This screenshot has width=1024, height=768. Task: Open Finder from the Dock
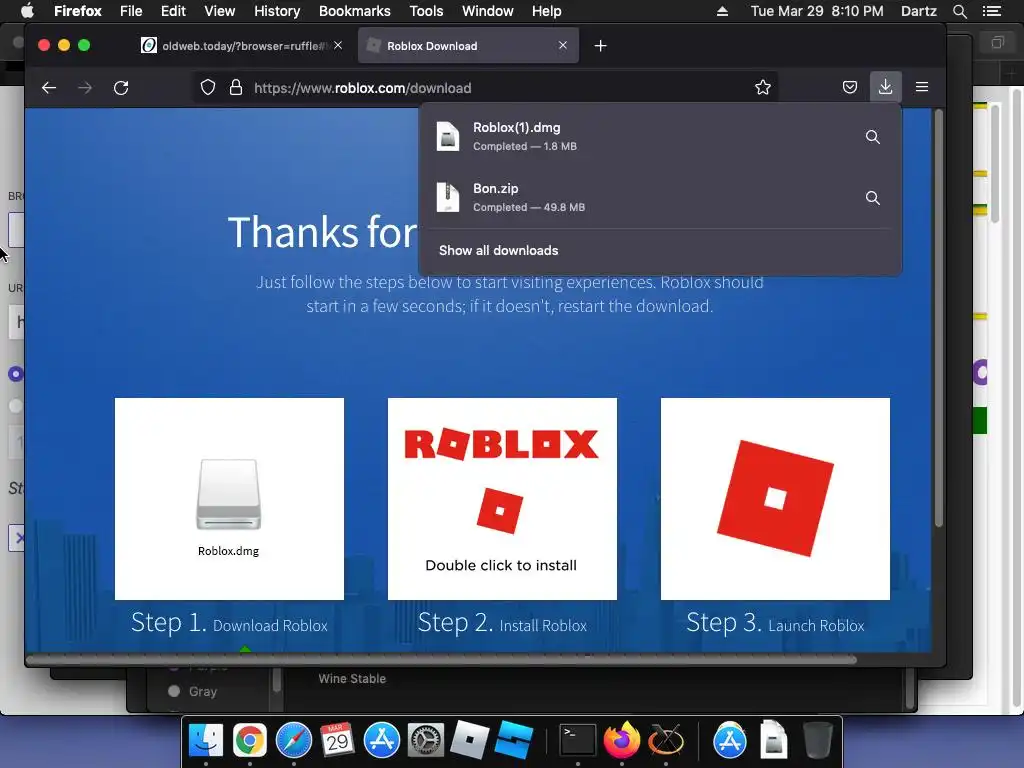pos(206,740)
